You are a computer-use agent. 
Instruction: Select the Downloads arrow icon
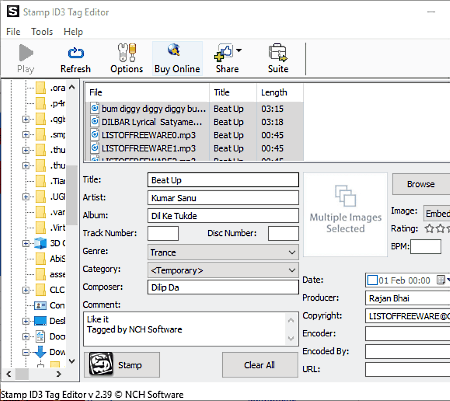40,352
